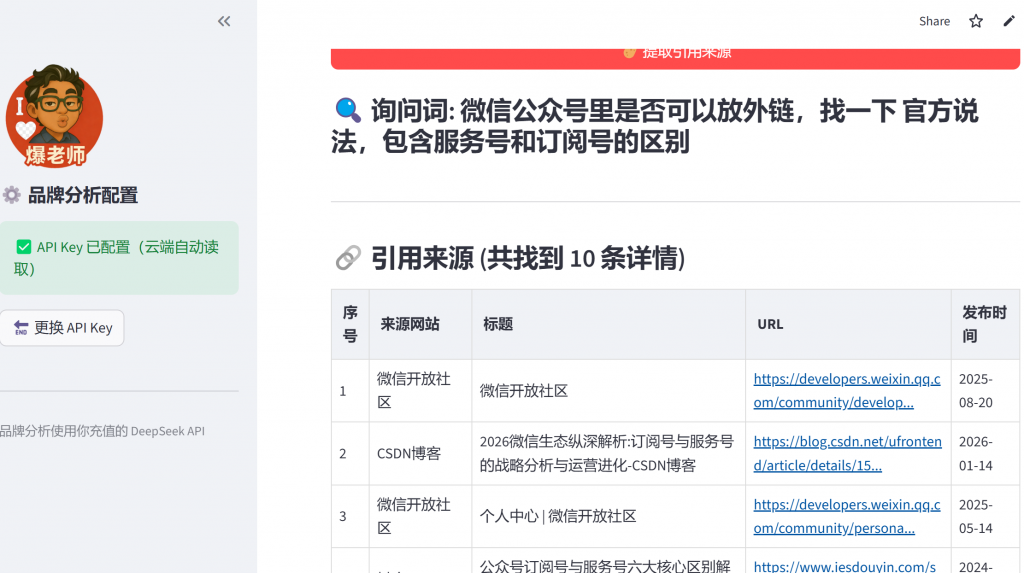1024x573 pixels.
Task: Open editor with the pencil icon
Action: pyautogui.click(x=1009, y=22)
